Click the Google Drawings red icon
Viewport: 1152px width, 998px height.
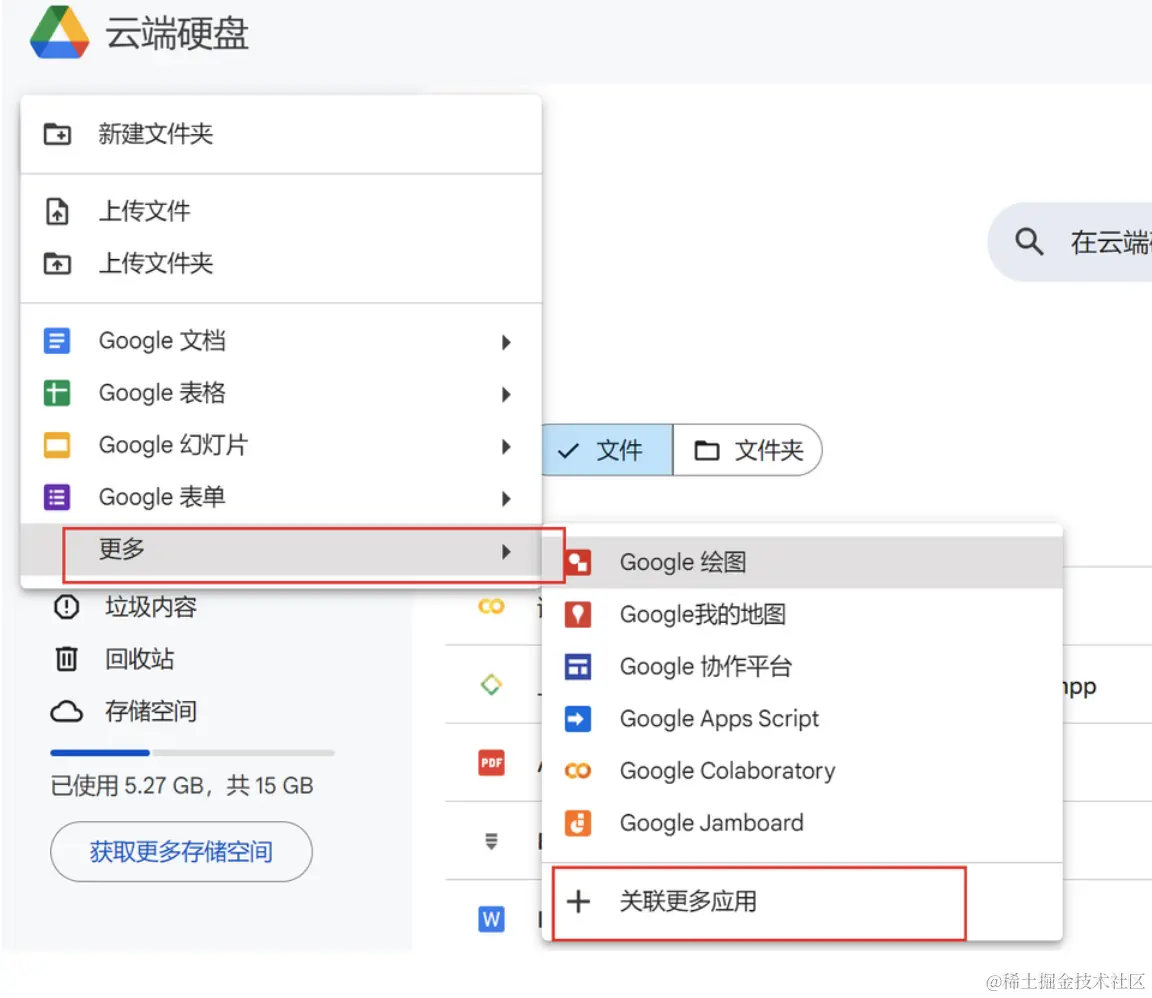tap(578, 562)
